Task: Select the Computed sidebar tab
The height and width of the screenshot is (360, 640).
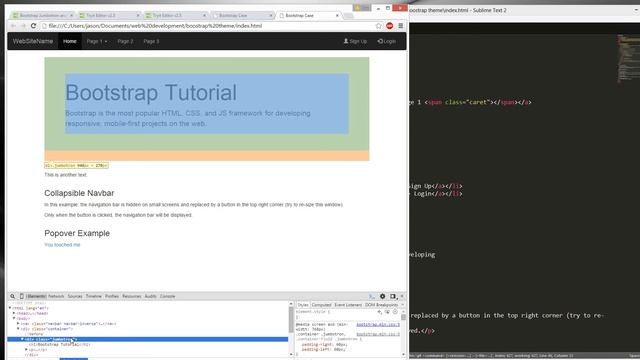Action: tap(321, 305)
